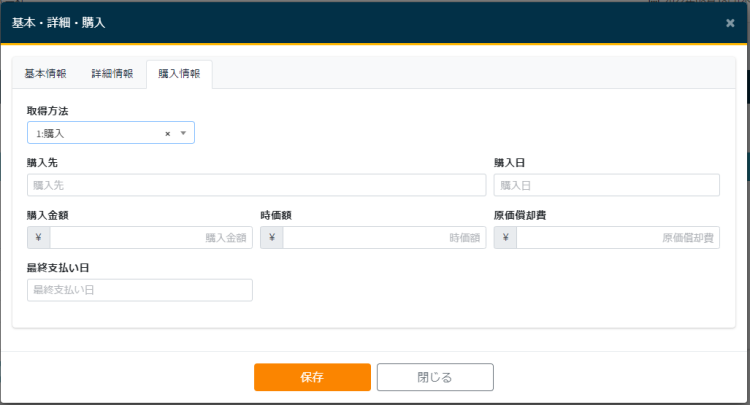Image resolution: width=750 pixels, height=405 pixels.
Task: Switch to the 基本情報 tab
Action: click(x=45, y=74)
